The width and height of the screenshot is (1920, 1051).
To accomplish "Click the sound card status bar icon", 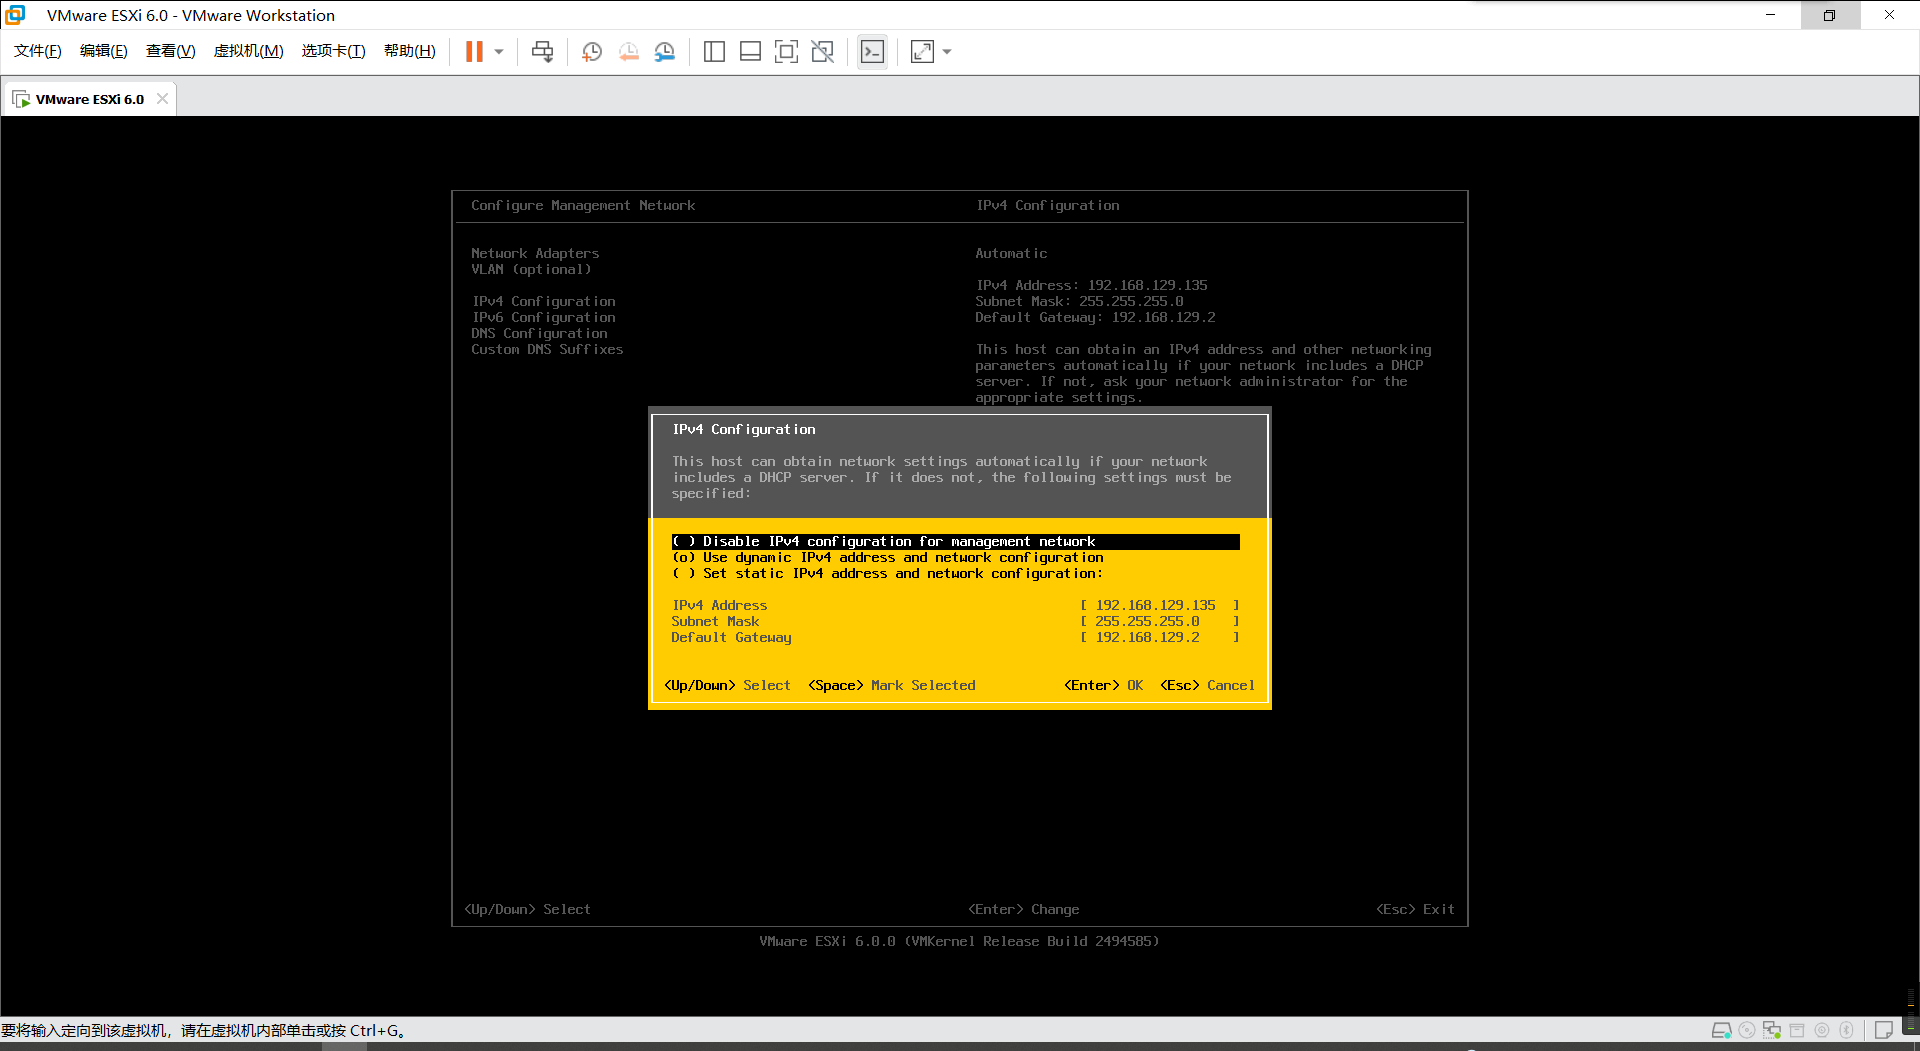I will click(1822, 1030).
